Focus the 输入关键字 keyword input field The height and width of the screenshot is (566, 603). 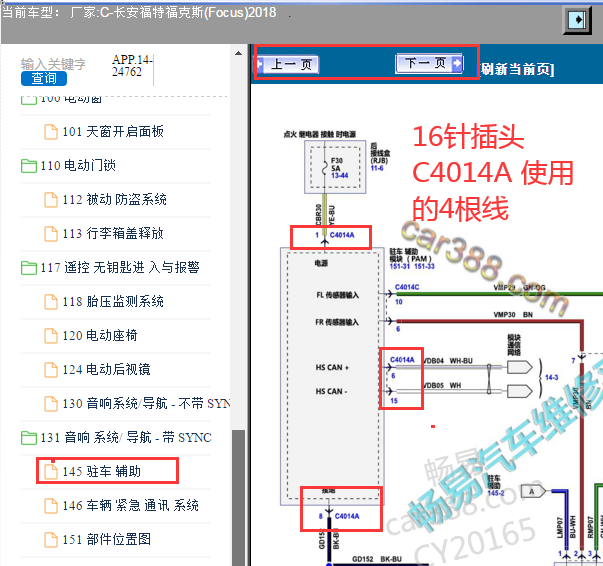53,64
